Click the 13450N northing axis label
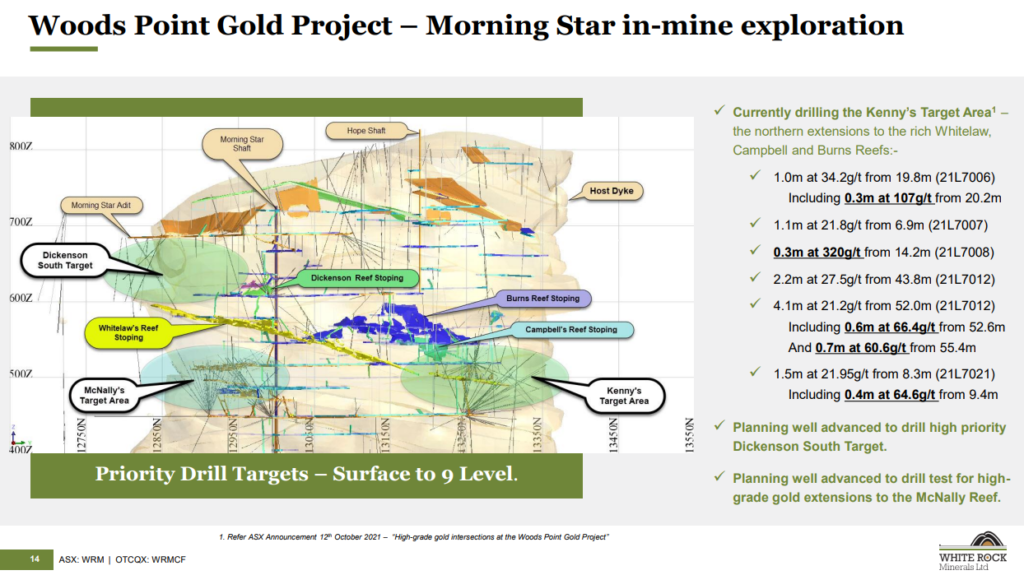The width and height of the screenshot is (1024, 575). point(613,435)
